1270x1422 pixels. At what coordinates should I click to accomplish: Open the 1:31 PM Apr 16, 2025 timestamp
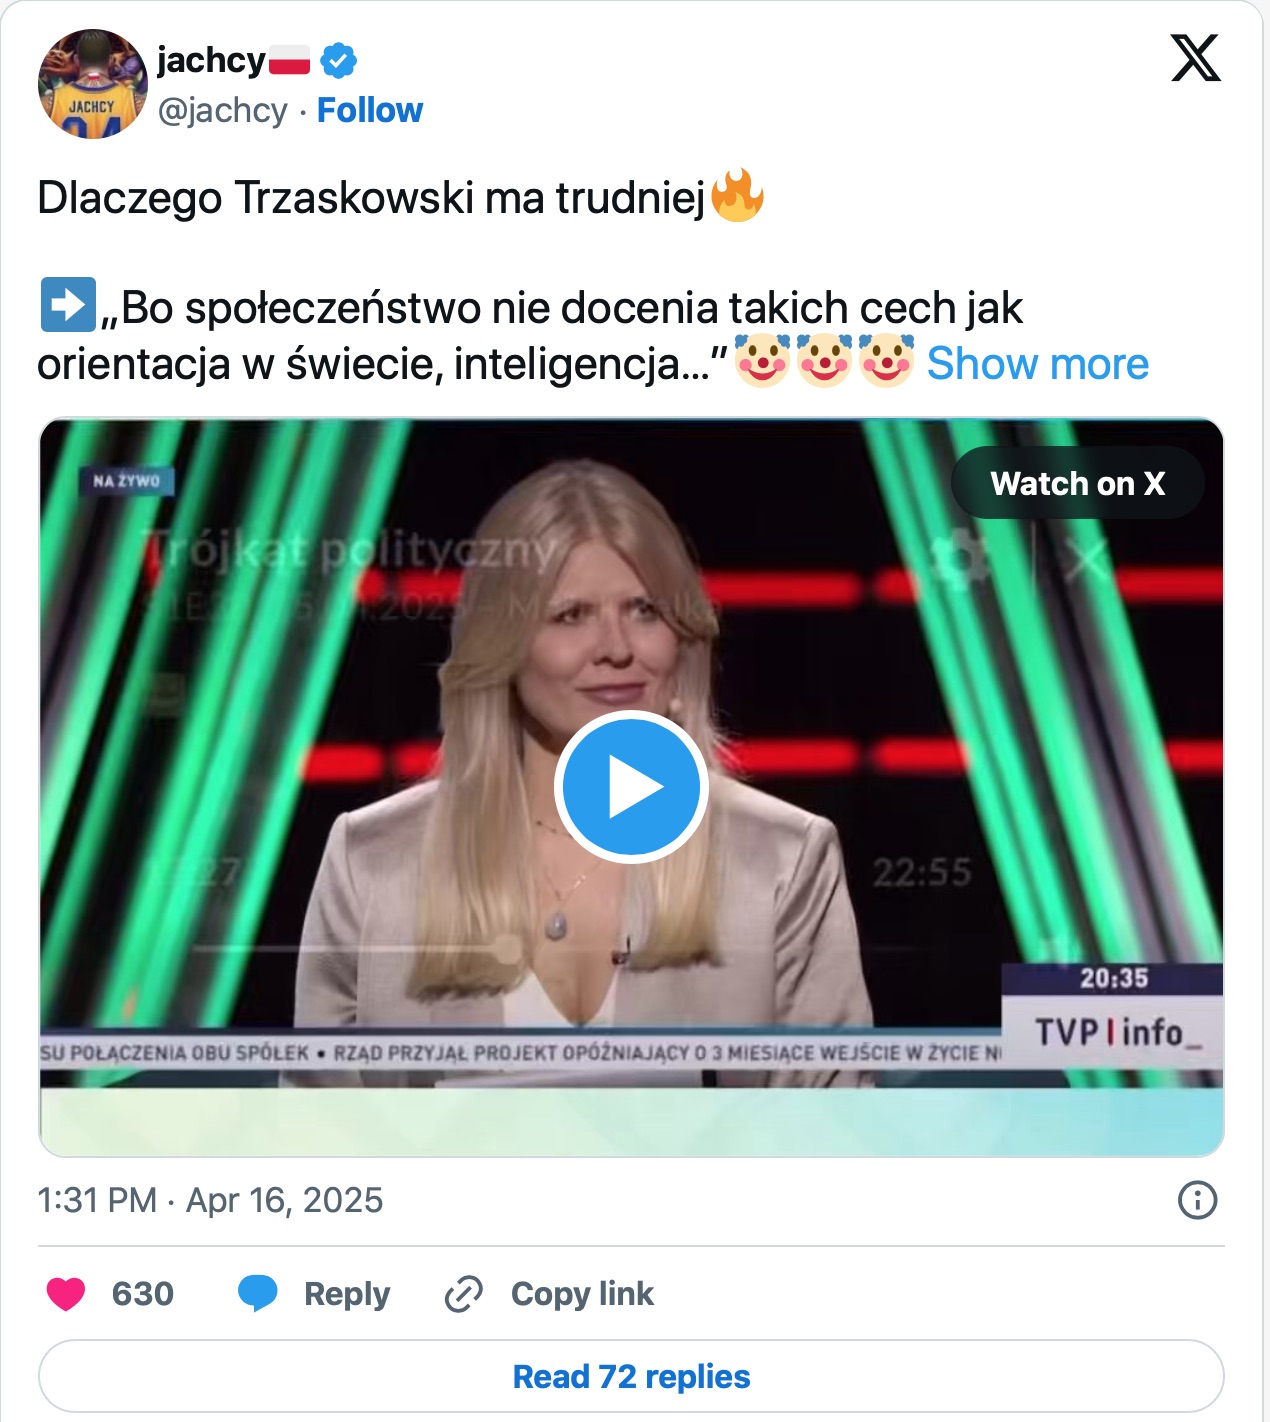click(x=210, y=1200)
